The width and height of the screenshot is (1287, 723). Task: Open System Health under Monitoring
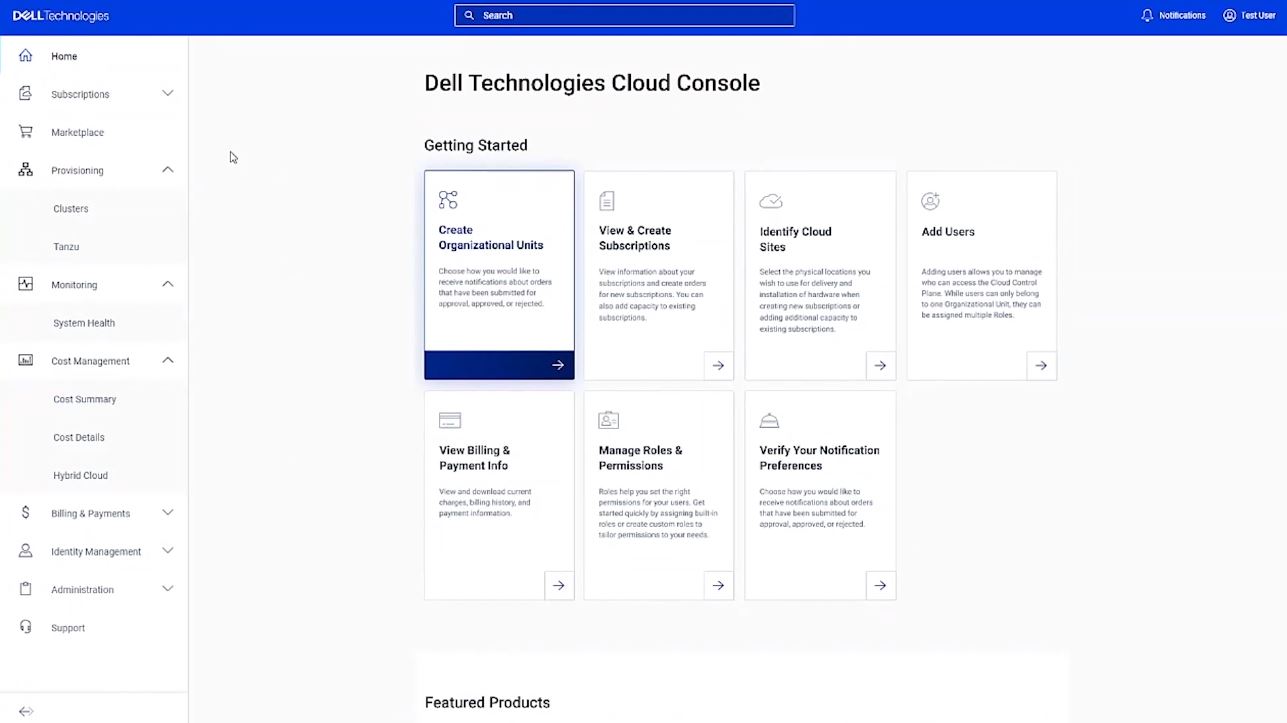tap(84, 323)
